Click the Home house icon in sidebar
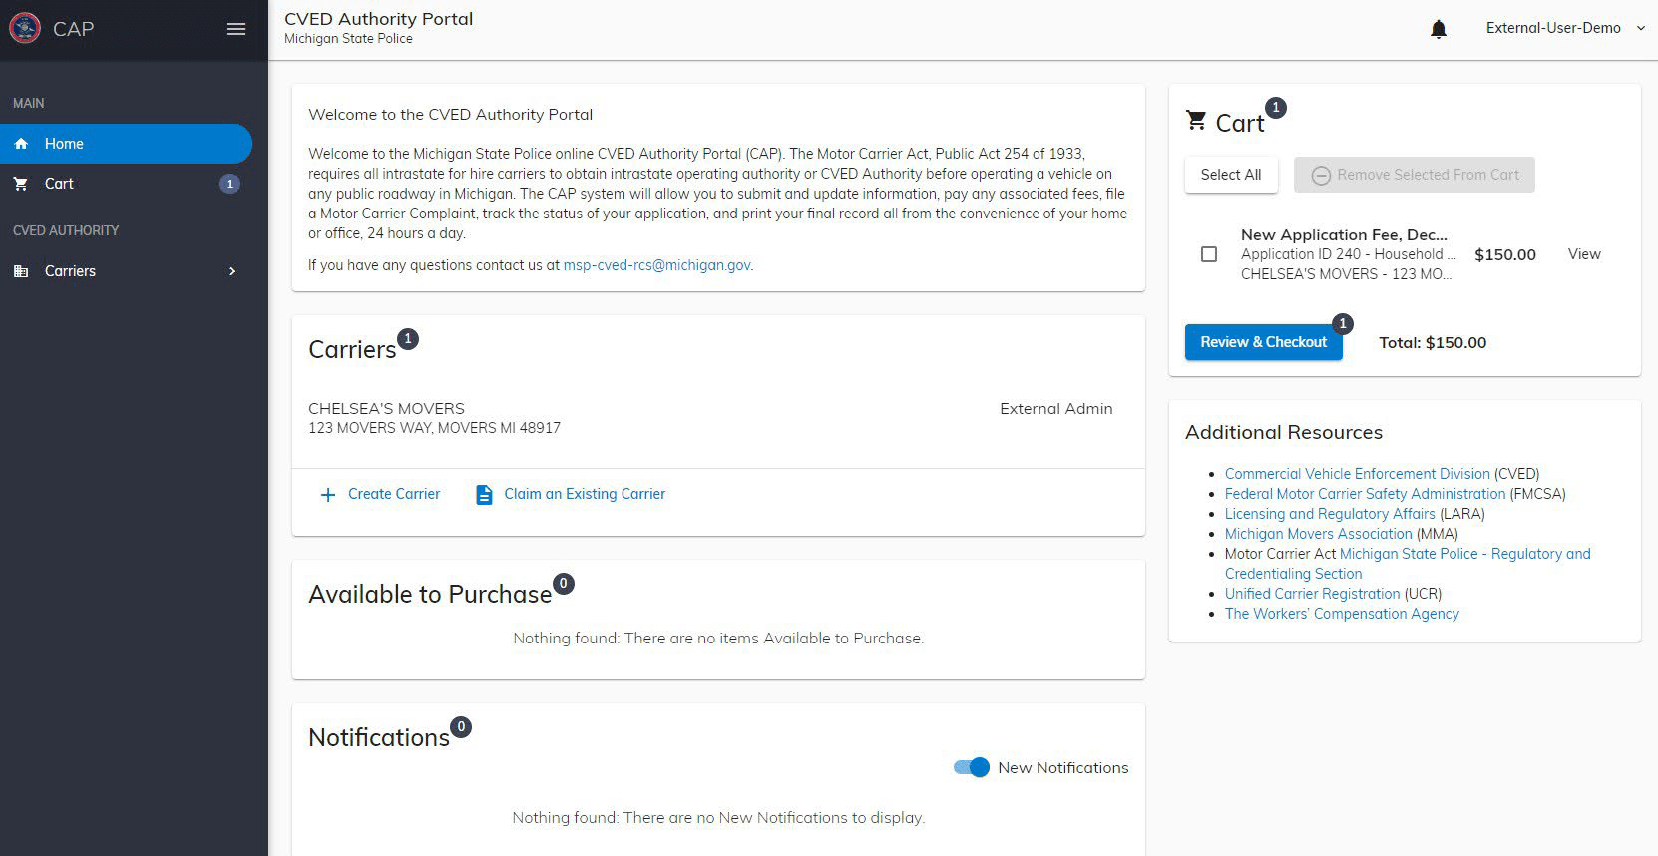 tap(21, 144)
